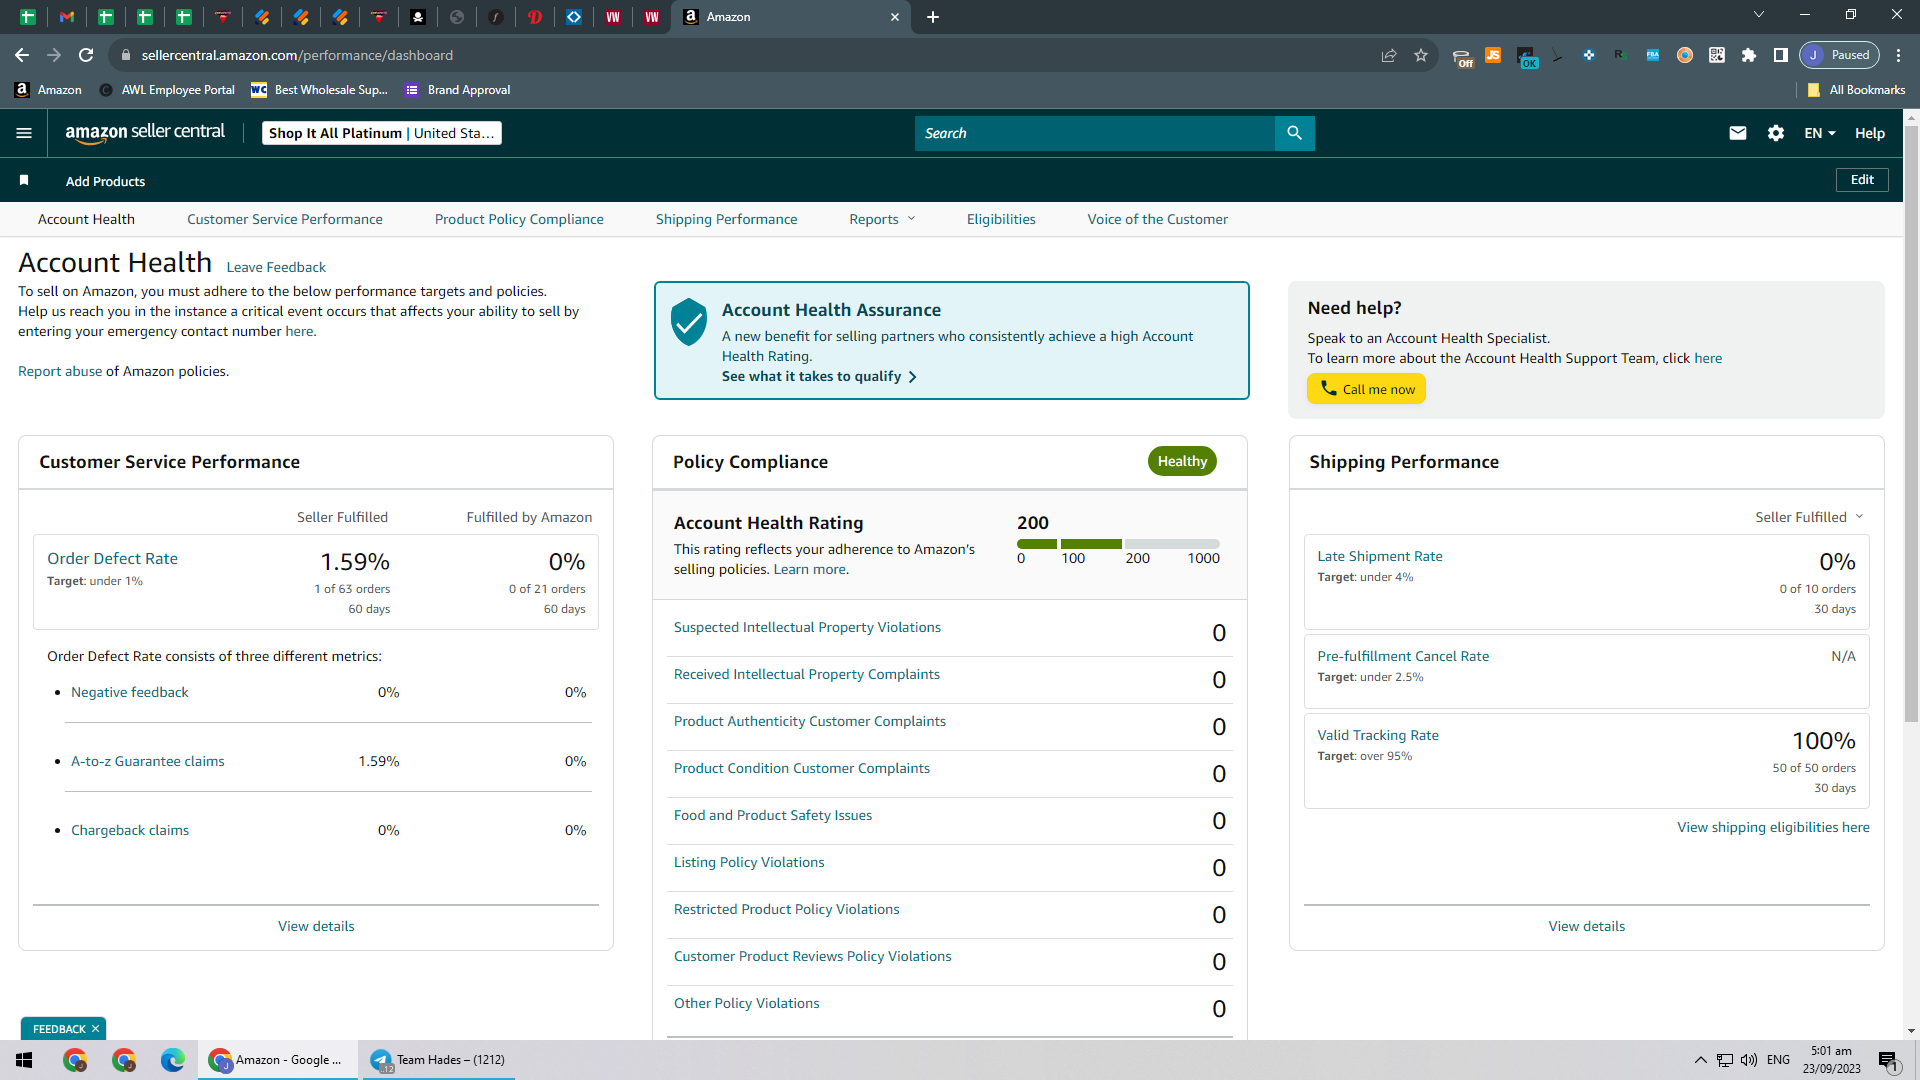
Task: Open a new browser tab
Action: 933,17
